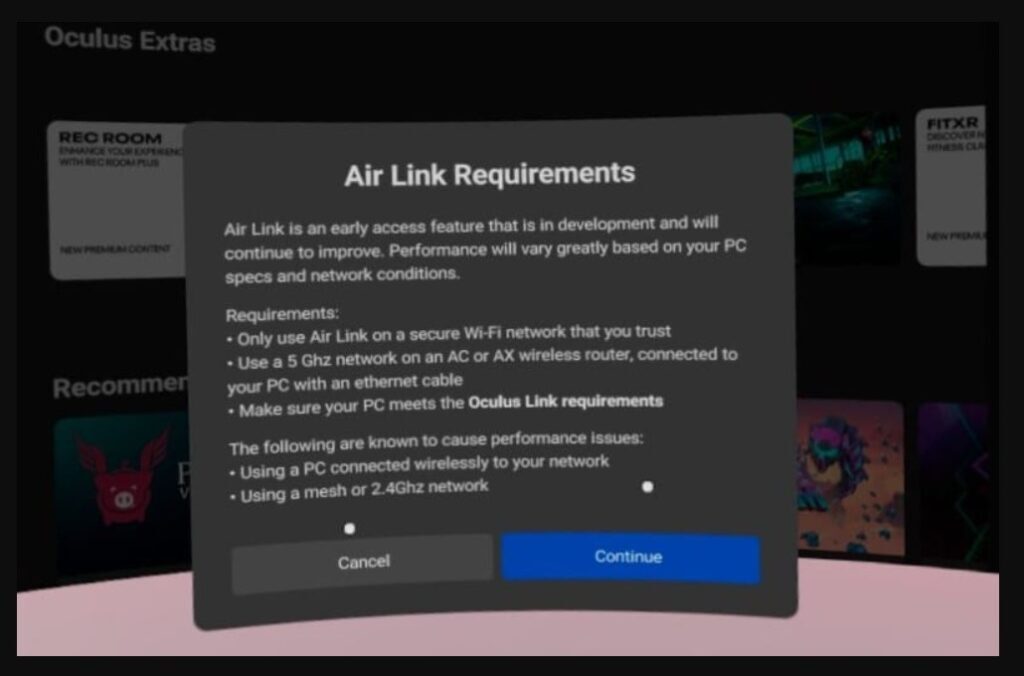Screen dimensions: 1024x676
Task: Cancel the Air Link Requirements dialog
Action: coord(364,561)
